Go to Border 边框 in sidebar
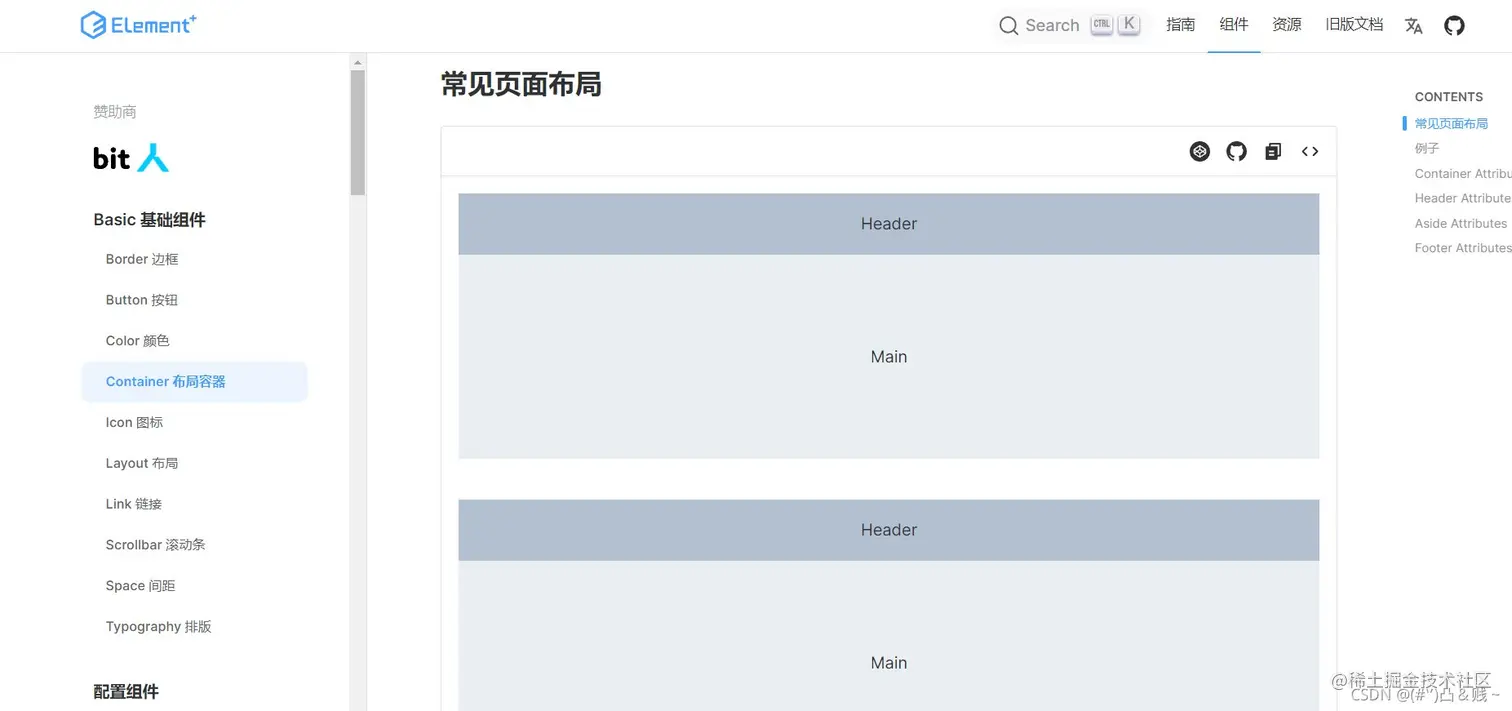 point(142,259)
